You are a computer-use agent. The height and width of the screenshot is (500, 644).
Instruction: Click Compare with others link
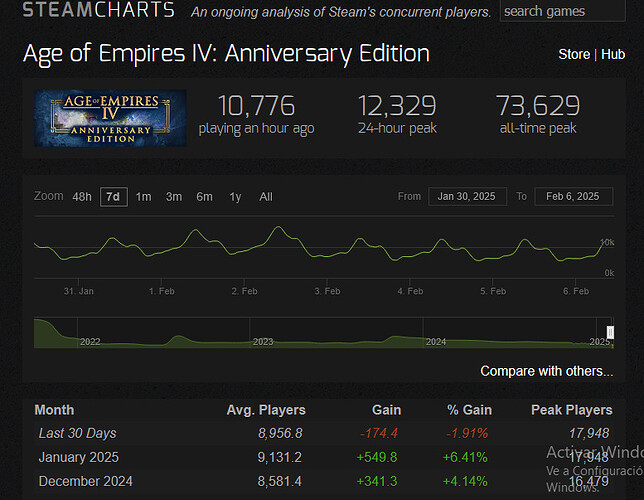coord(546,371)
